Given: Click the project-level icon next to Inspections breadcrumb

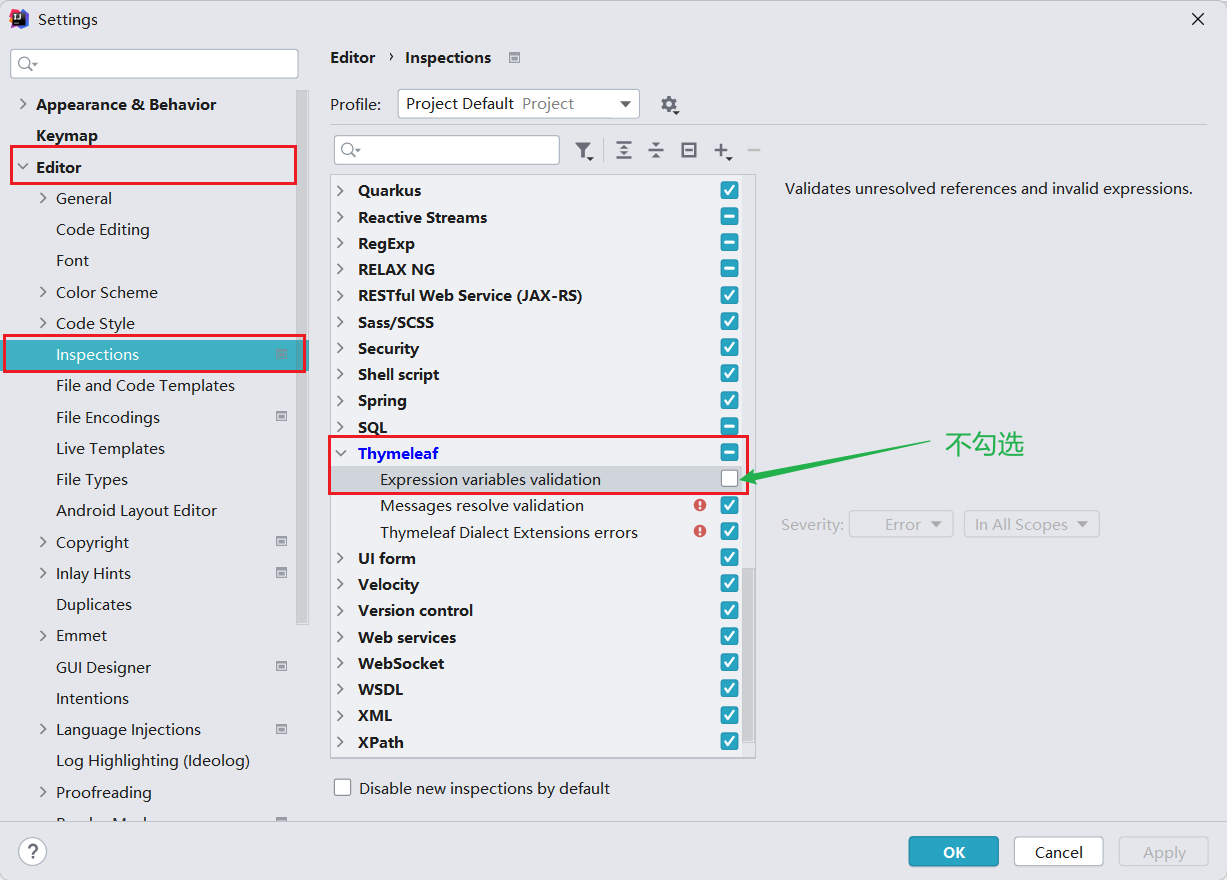Looking at the screenshot, I should point(514,58).
